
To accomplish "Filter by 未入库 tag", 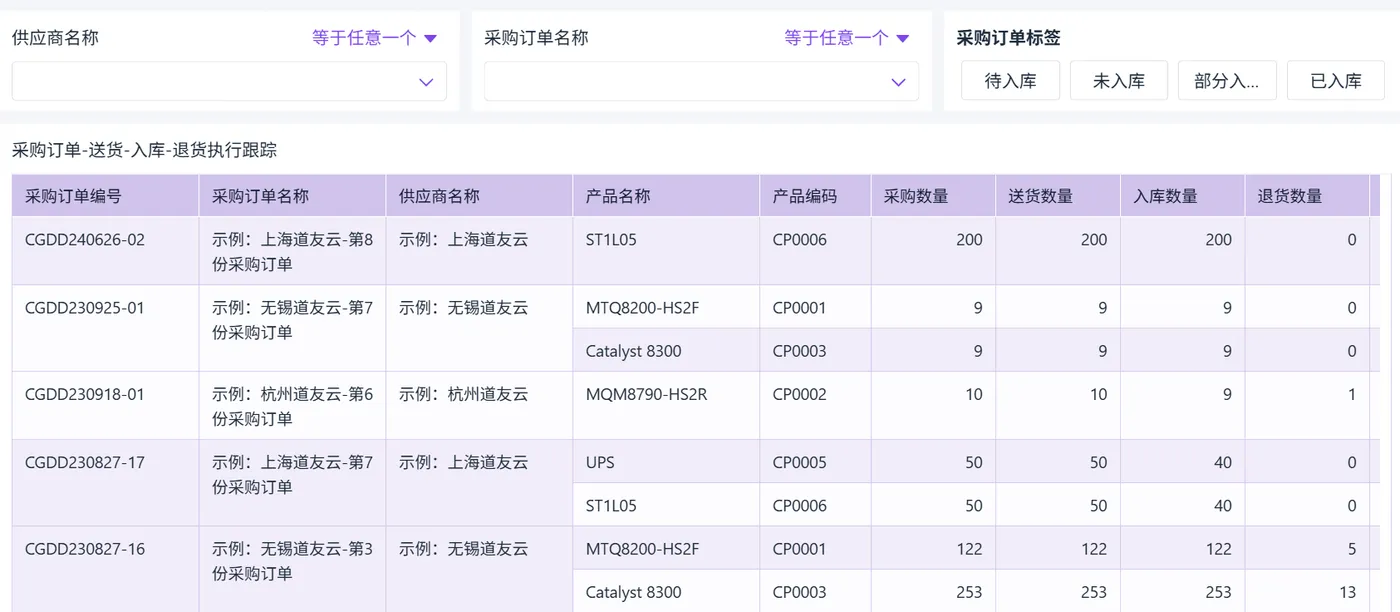I will pos(1119,81).
